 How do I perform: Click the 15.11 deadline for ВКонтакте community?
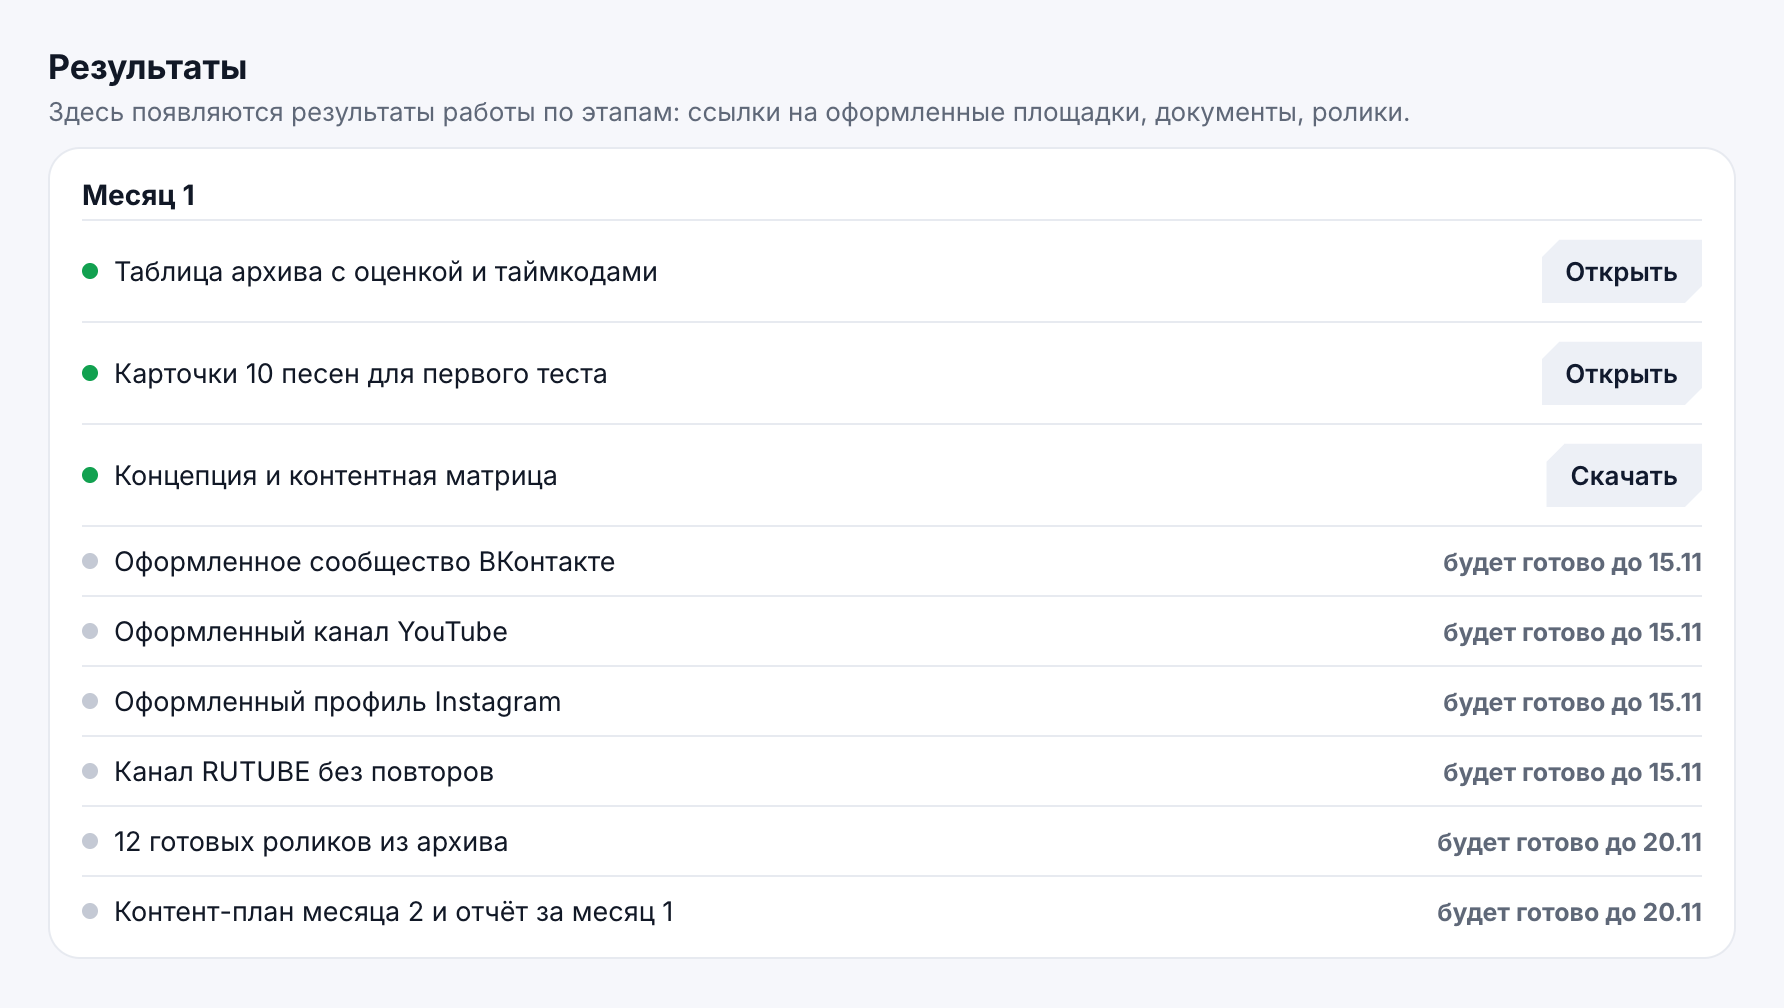(1572, 562)
